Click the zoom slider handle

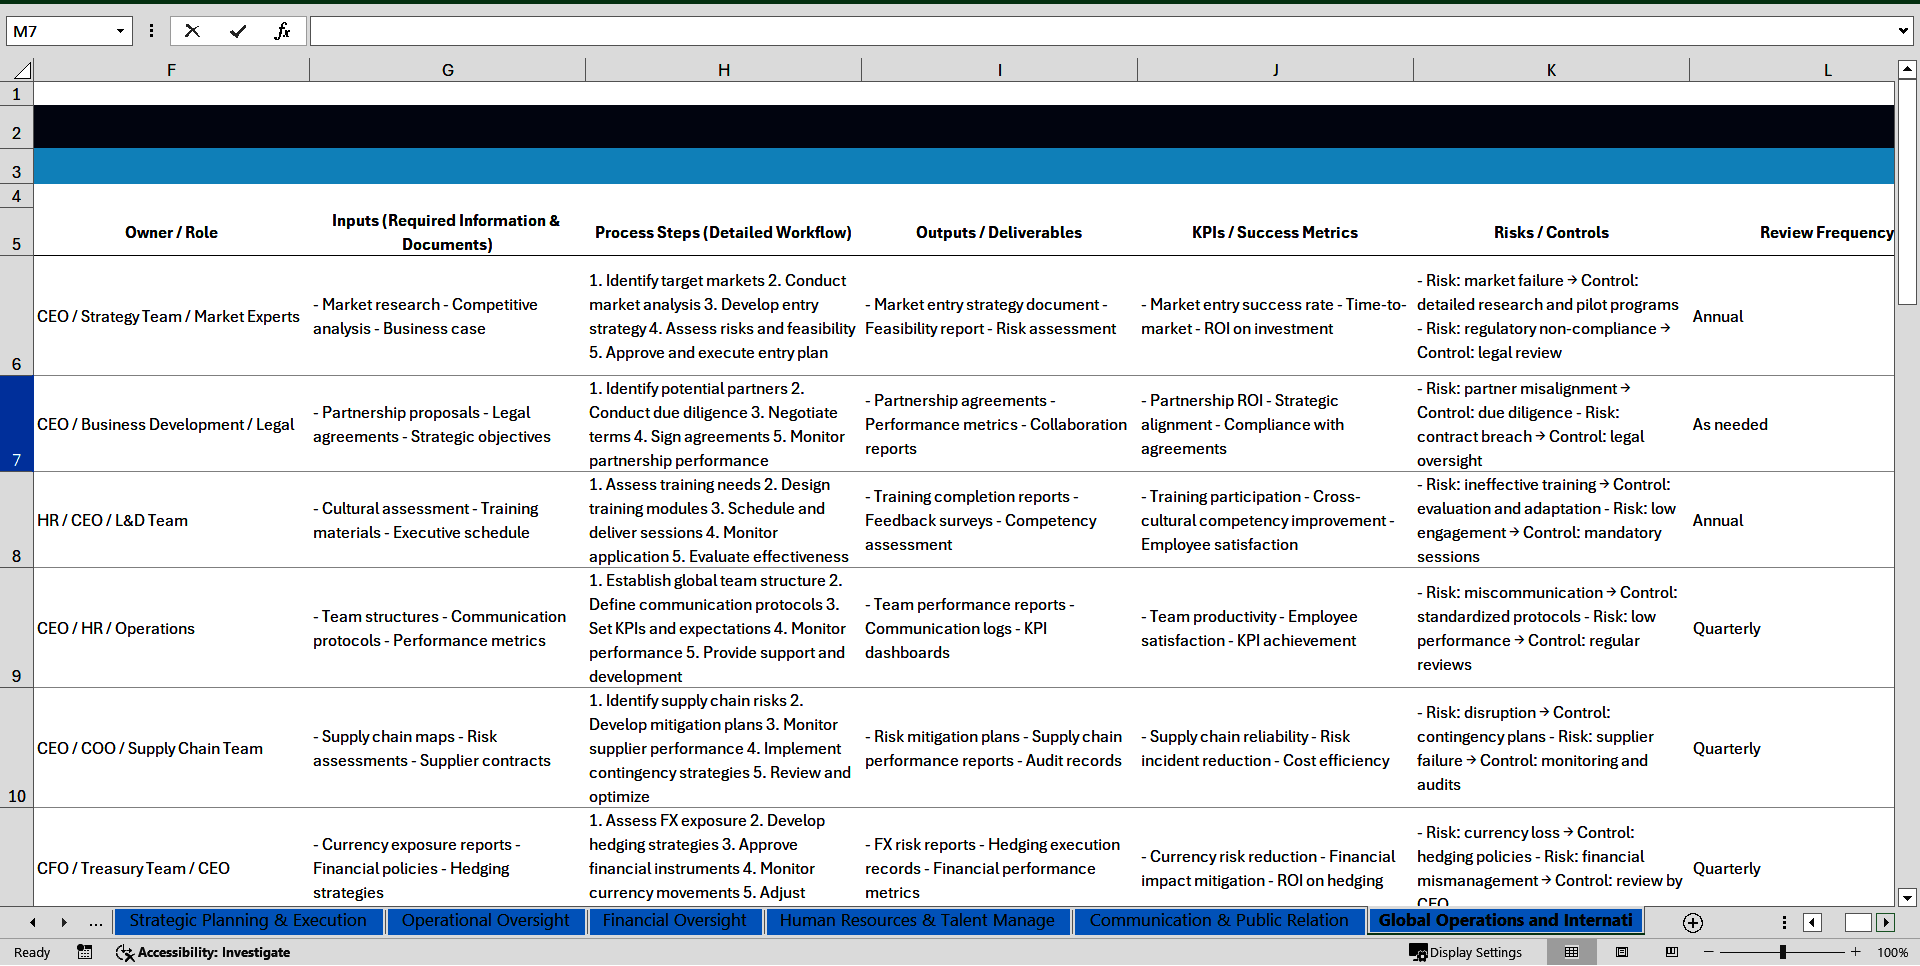tap(1782, 952)
